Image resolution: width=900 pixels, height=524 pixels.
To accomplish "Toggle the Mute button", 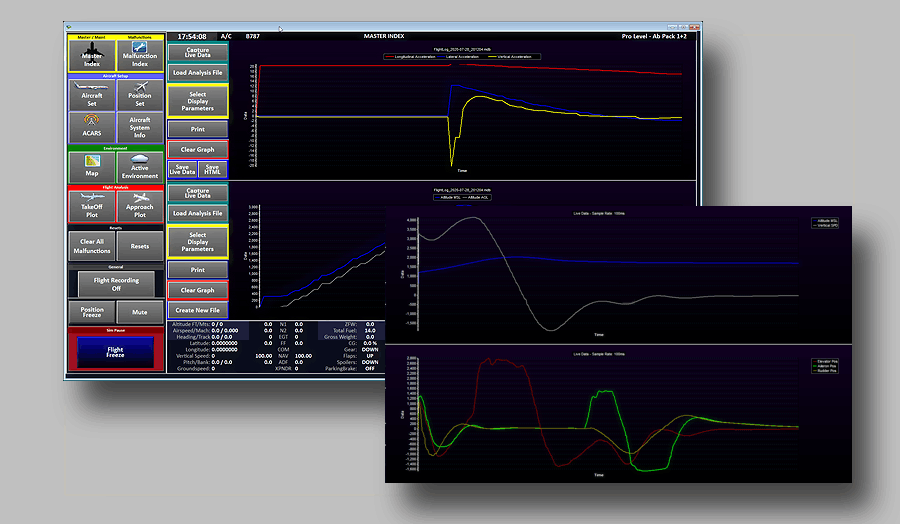I will pos(140,312).
